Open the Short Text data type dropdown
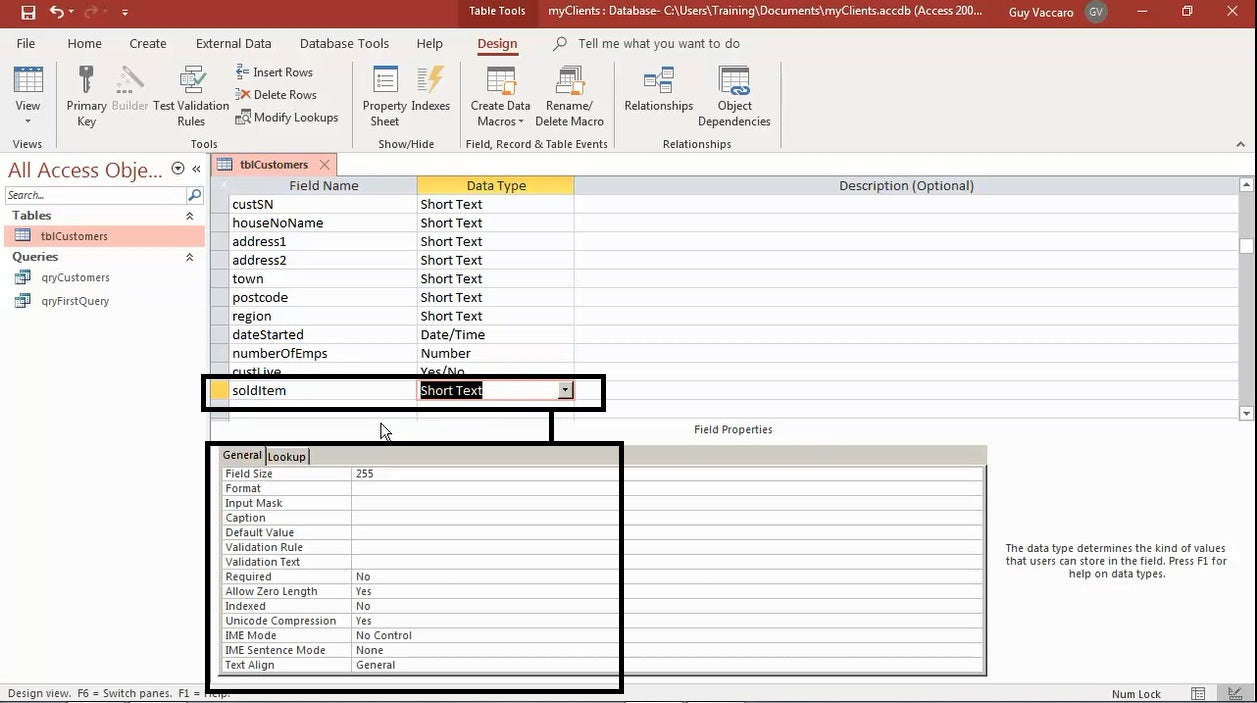This screenshot has height=703, width=1257. (565, 391)
